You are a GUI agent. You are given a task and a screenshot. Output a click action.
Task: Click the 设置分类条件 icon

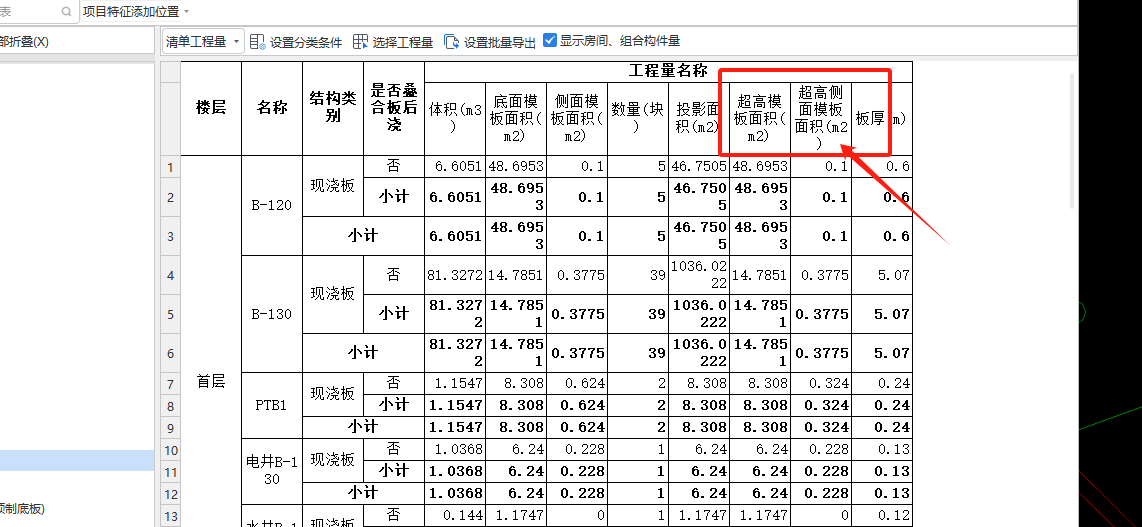point(257,42)
